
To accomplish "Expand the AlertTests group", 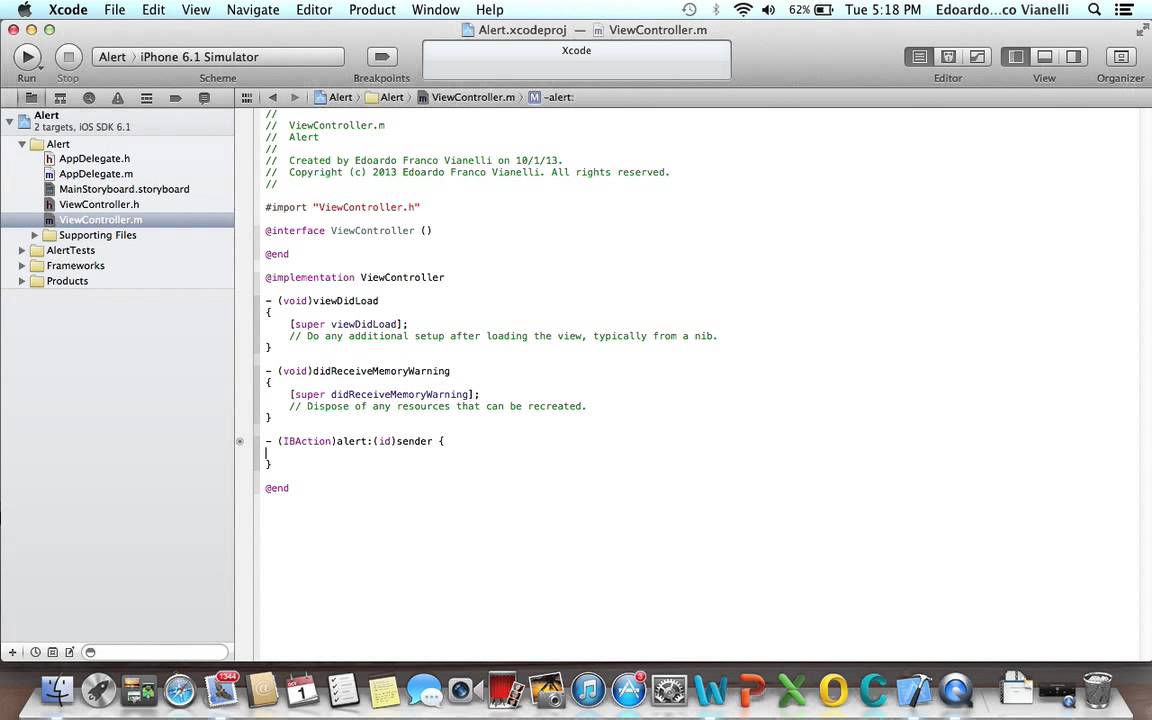I will click(22, 251).
